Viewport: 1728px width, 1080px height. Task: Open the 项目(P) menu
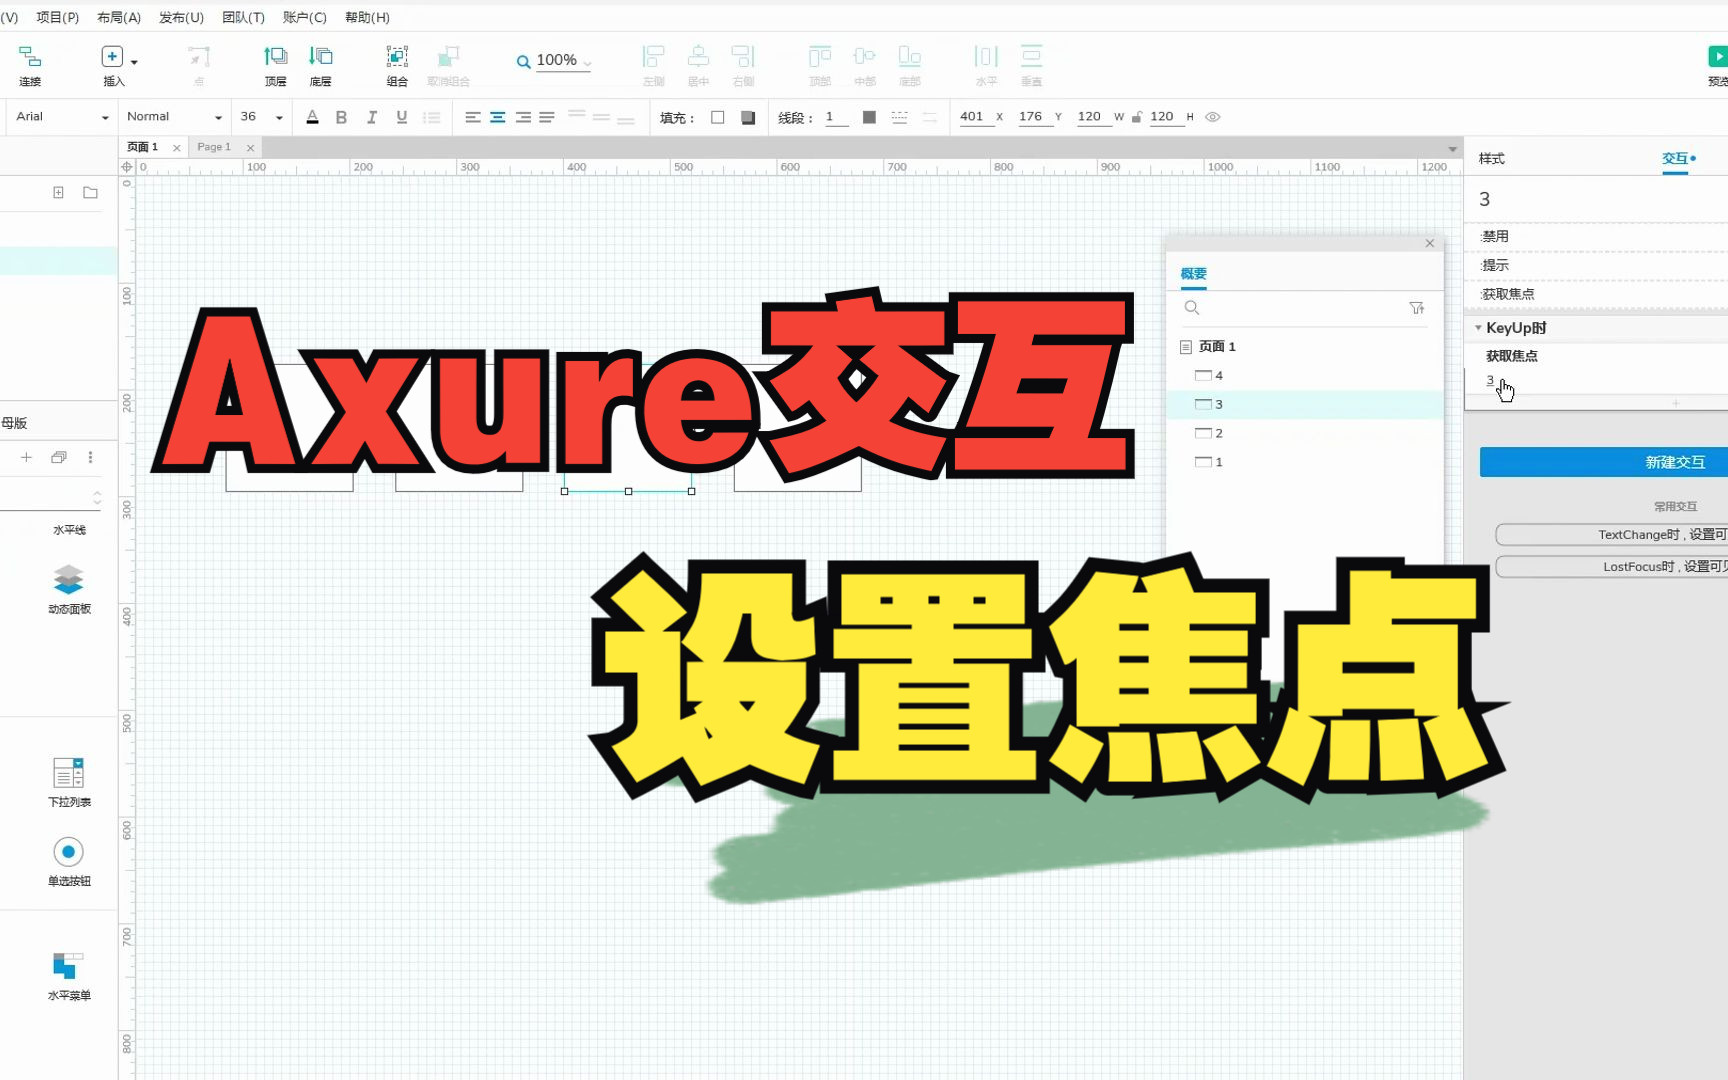[58, 17]
